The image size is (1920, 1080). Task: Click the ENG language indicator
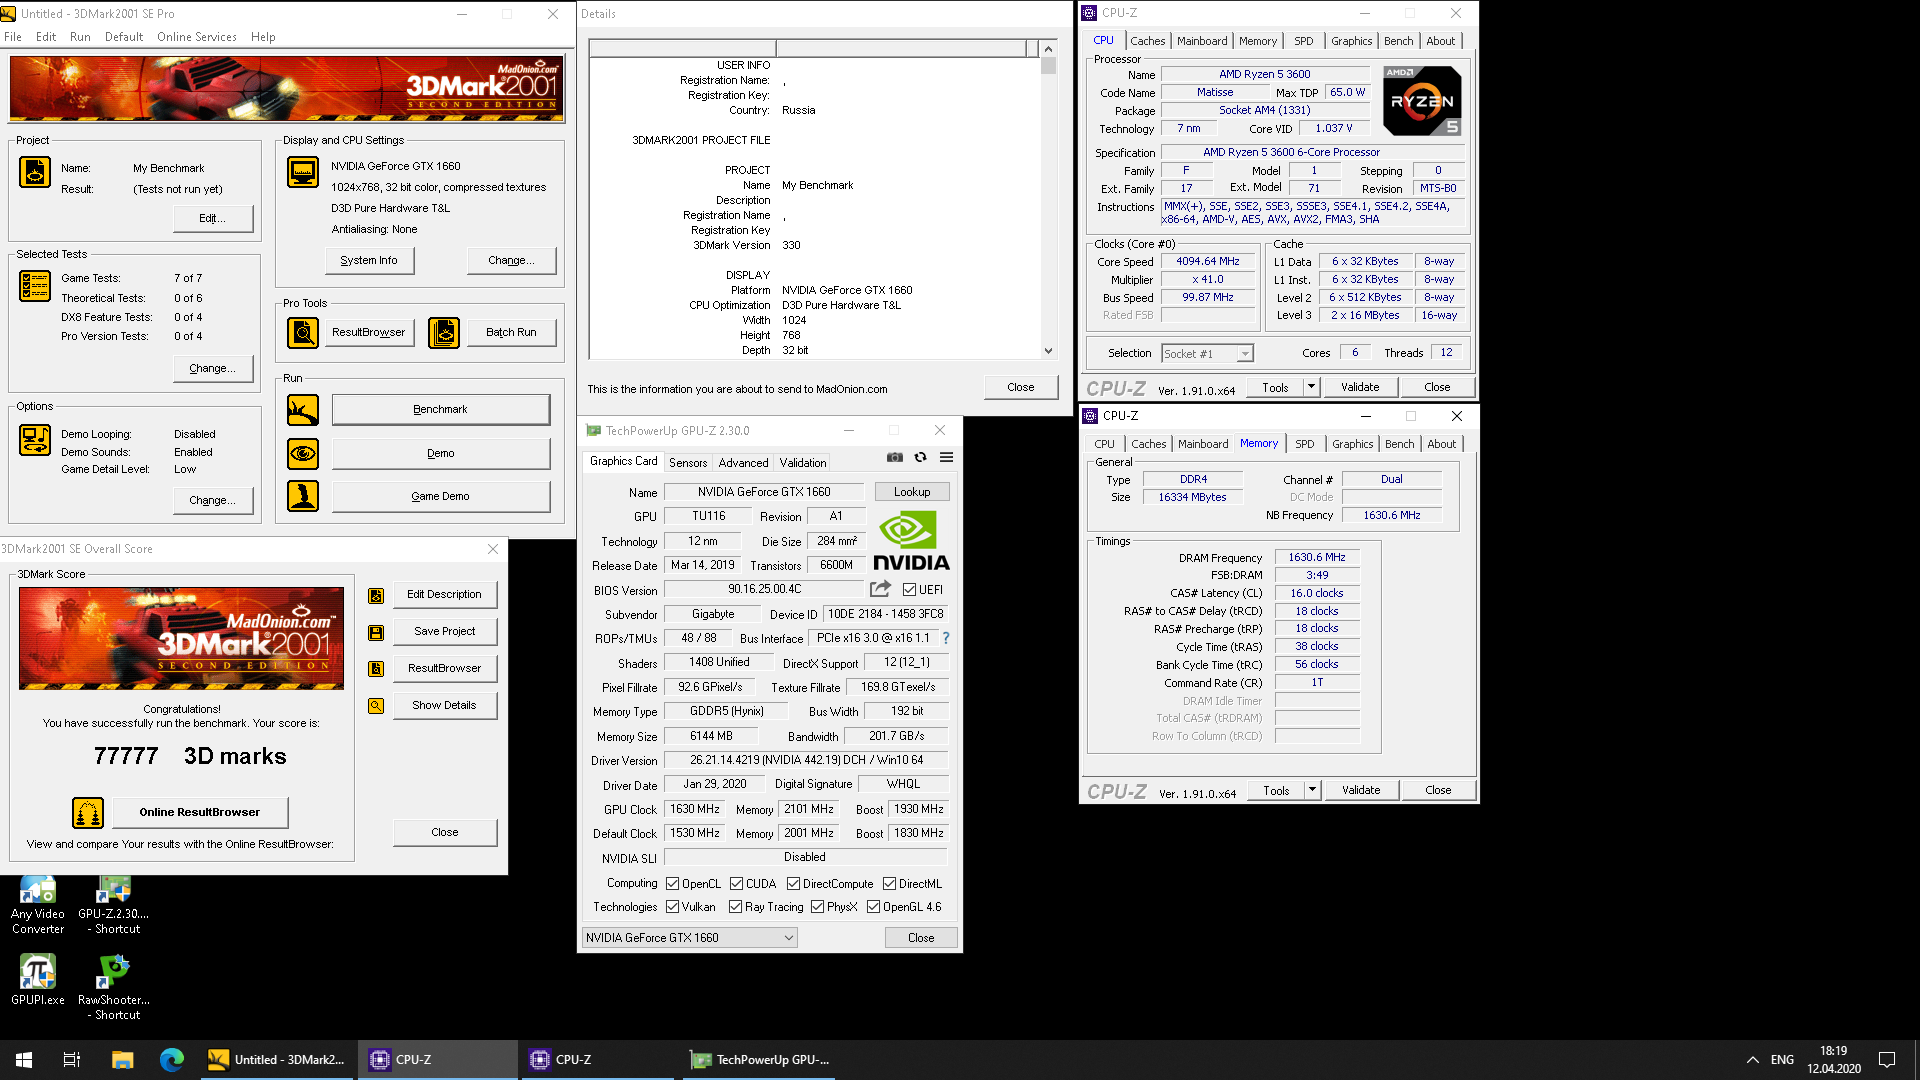click(1782, 1060)
